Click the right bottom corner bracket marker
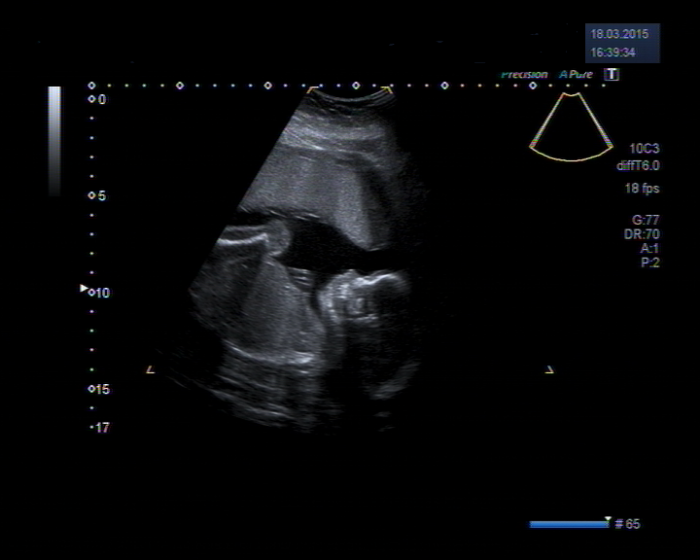 tap(549, 370)
